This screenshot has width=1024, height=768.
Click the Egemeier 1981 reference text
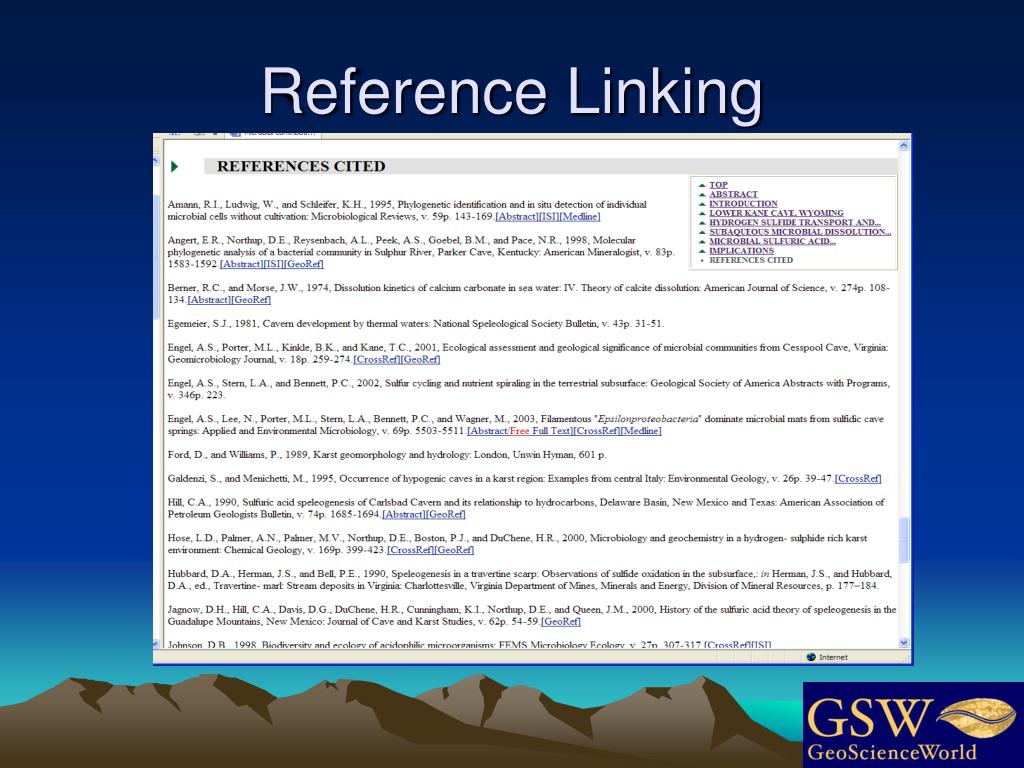(415, 324)
